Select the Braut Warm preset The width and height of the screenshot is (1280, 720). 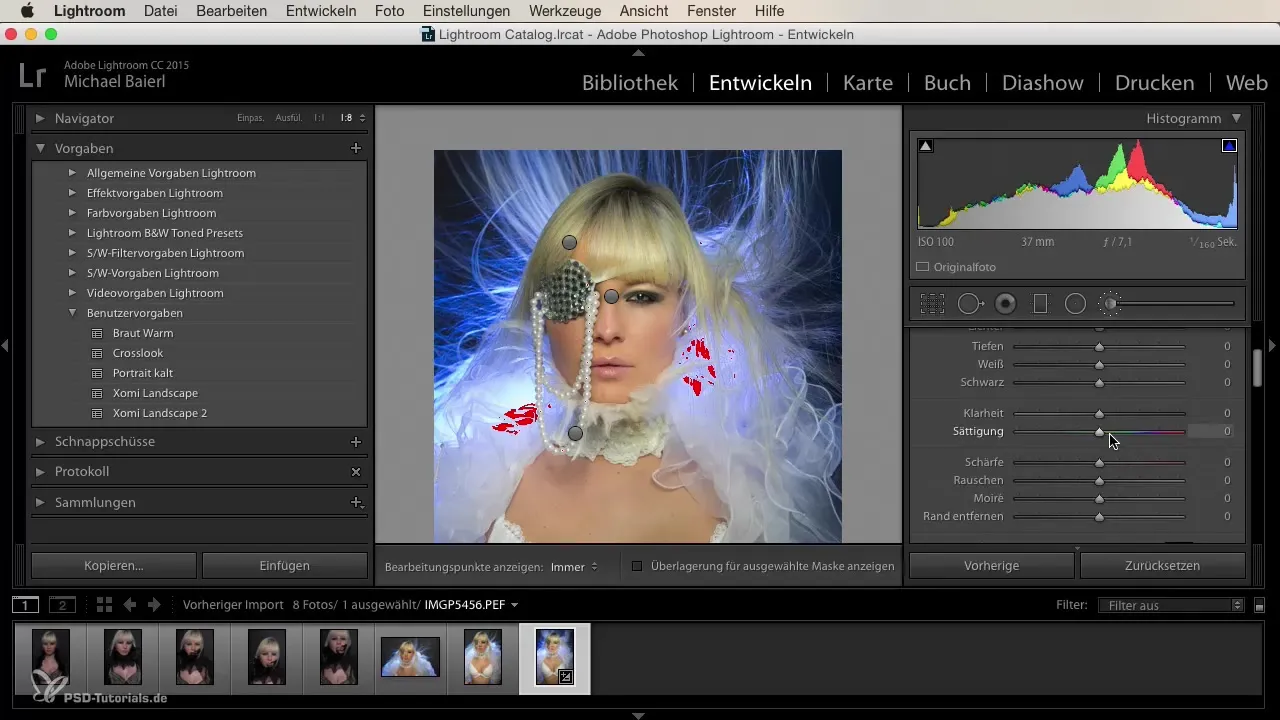pyautogui.click(x=143, y=333)
